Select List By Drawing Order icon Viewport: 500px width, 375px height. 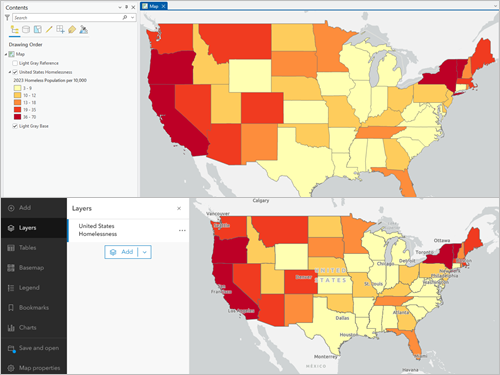[x=14, y=30]
